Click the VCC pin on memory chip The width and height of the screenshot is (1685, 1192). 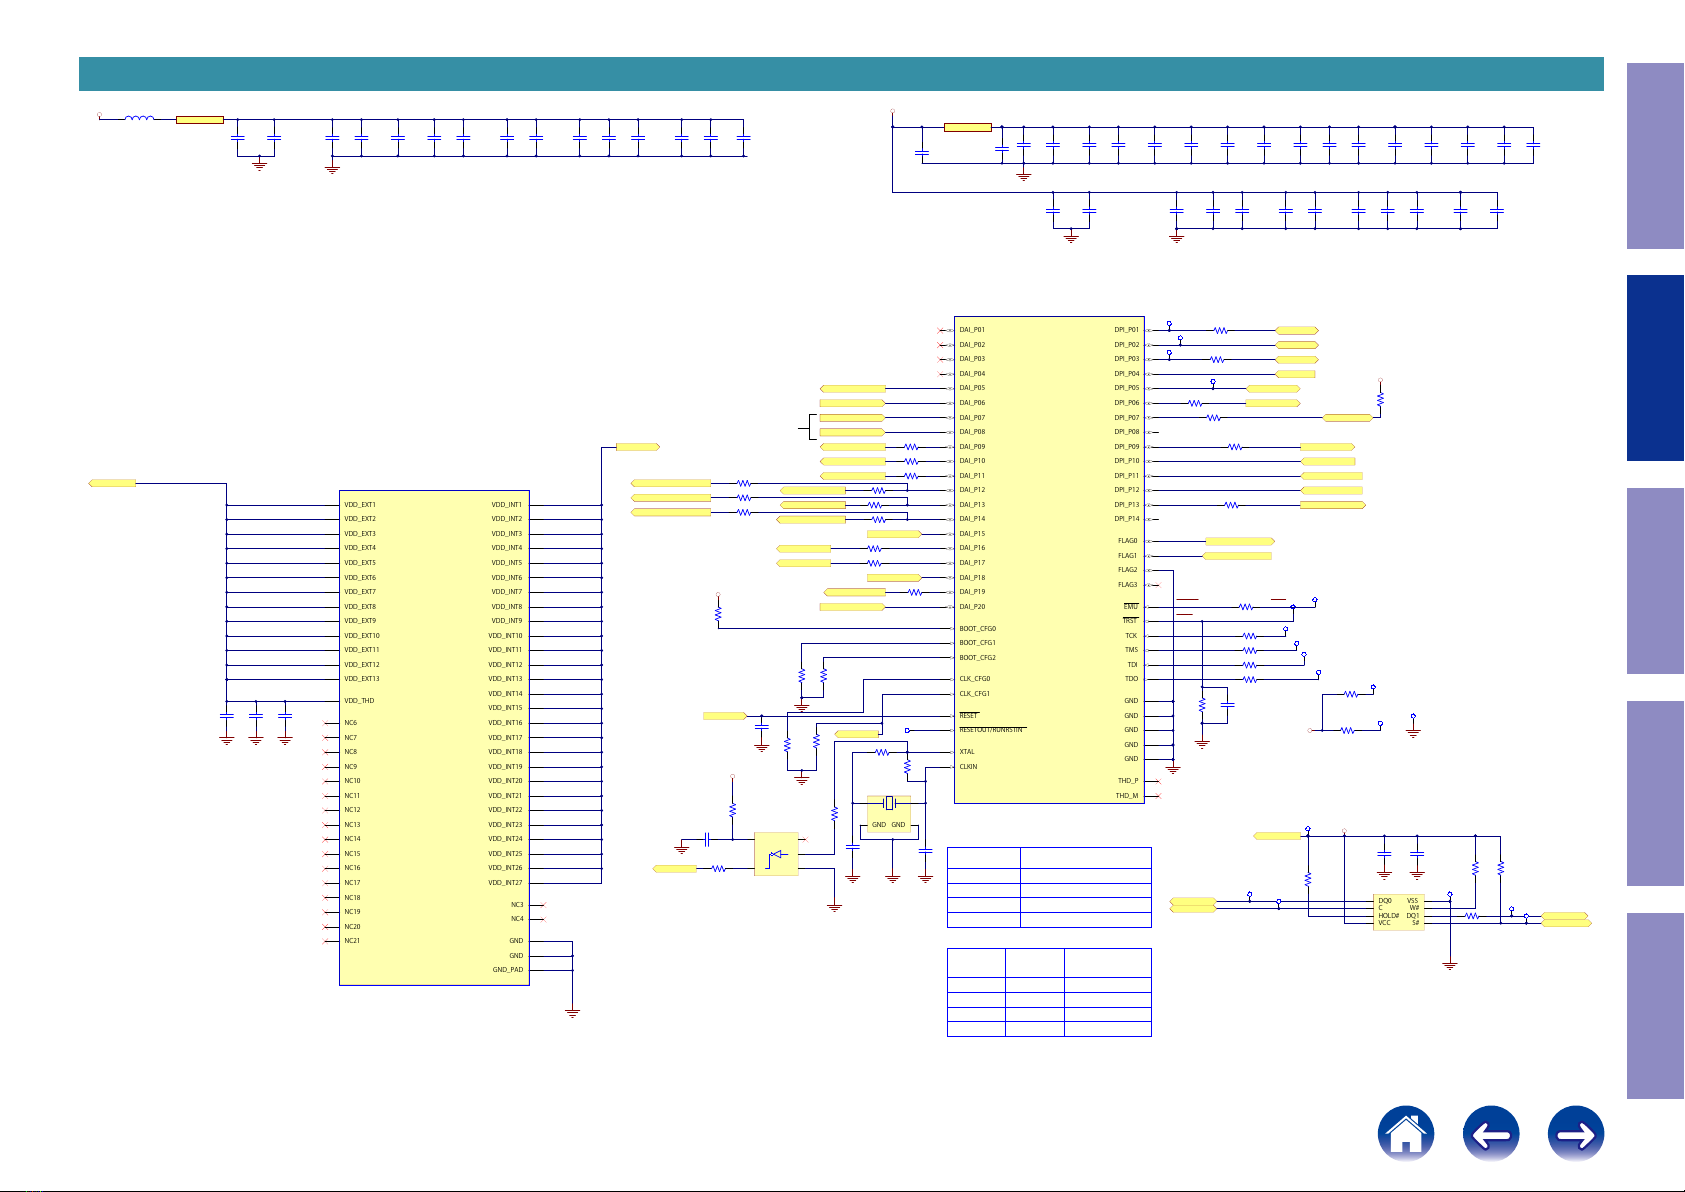[1385, 923]
